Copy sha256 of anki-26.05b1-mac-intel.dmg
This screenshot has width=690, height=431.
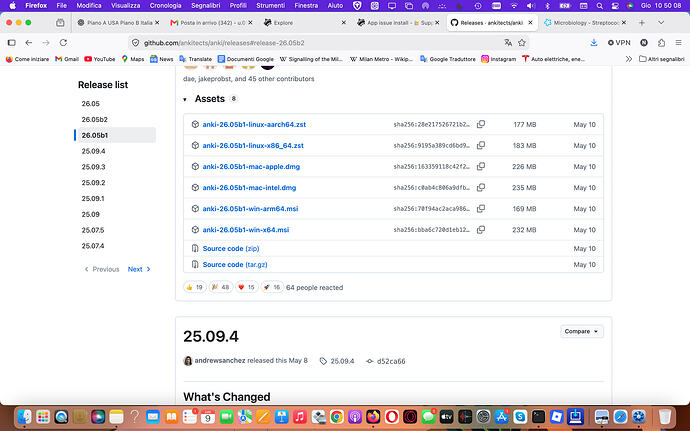481,188
